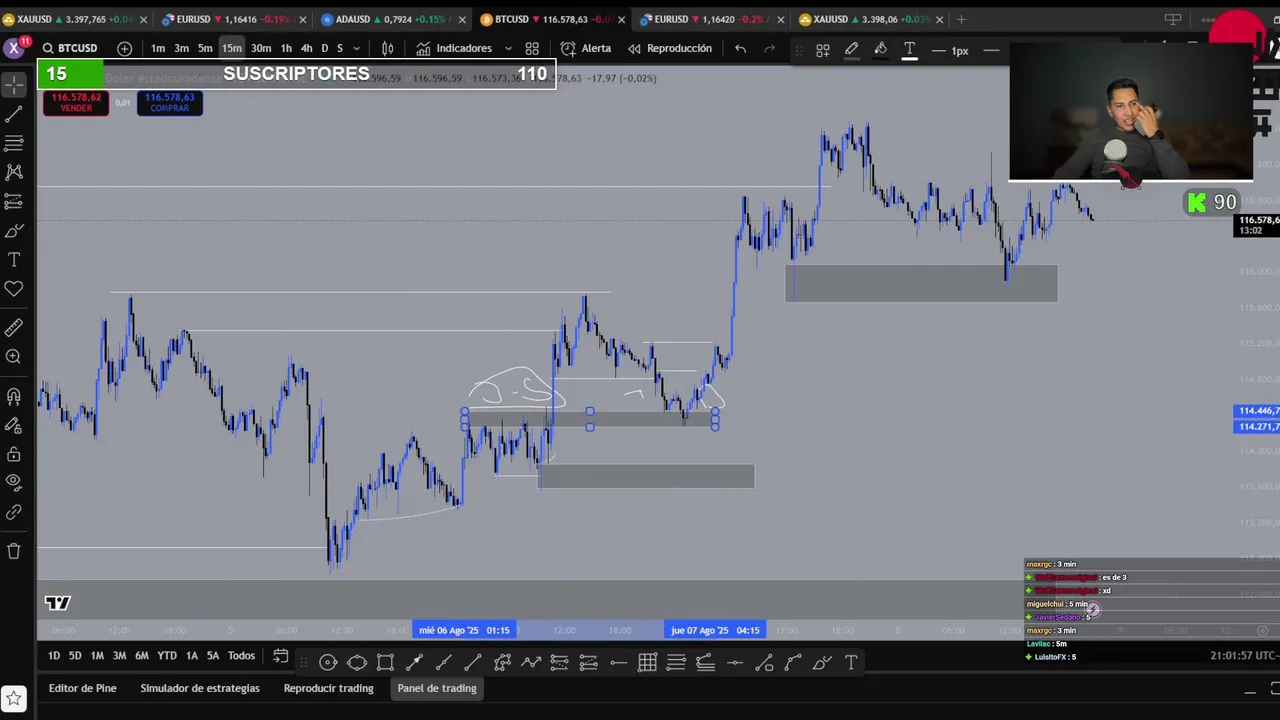This screenshot has width=1280, height=720.
Task: Select the YTD date range
Action: click(x=167, y=656)
